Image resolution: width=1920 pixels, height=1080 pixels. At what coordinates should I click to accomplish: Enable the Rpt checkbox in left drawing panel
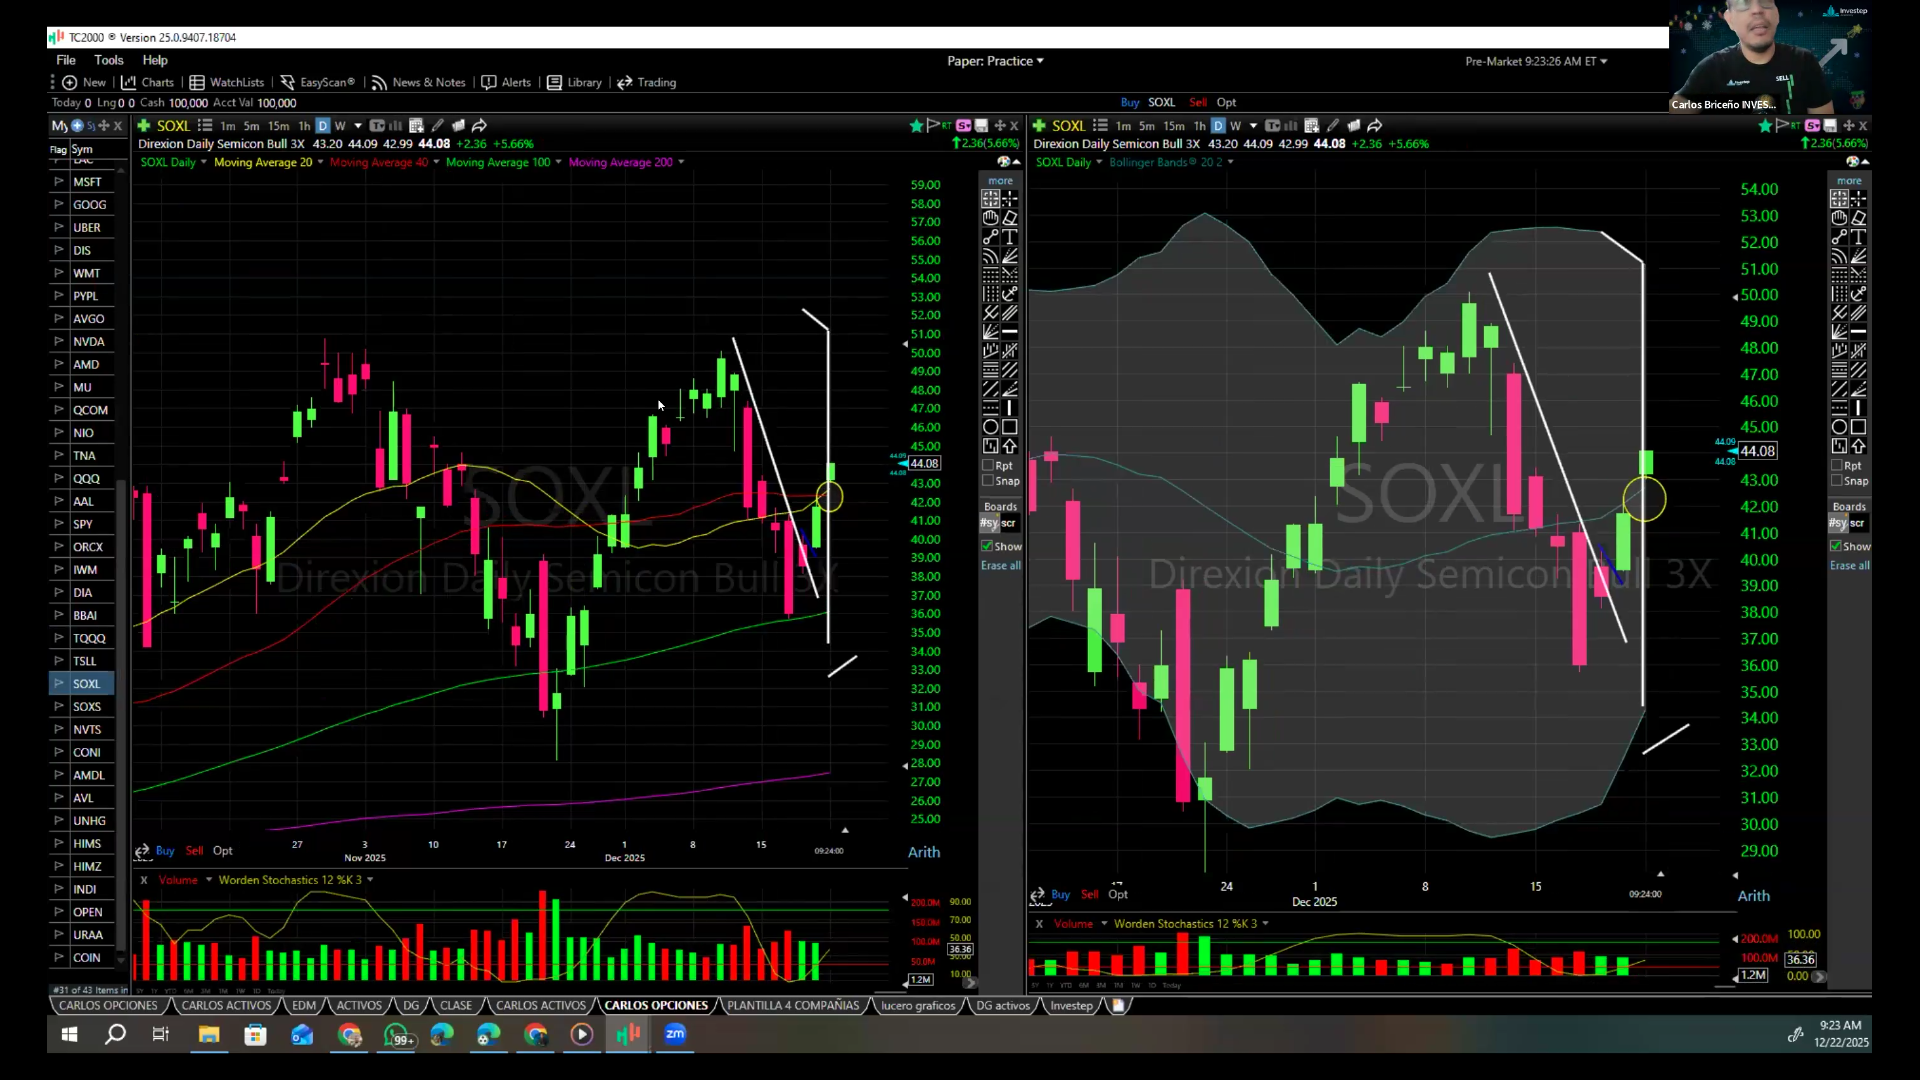pos(988,466)
